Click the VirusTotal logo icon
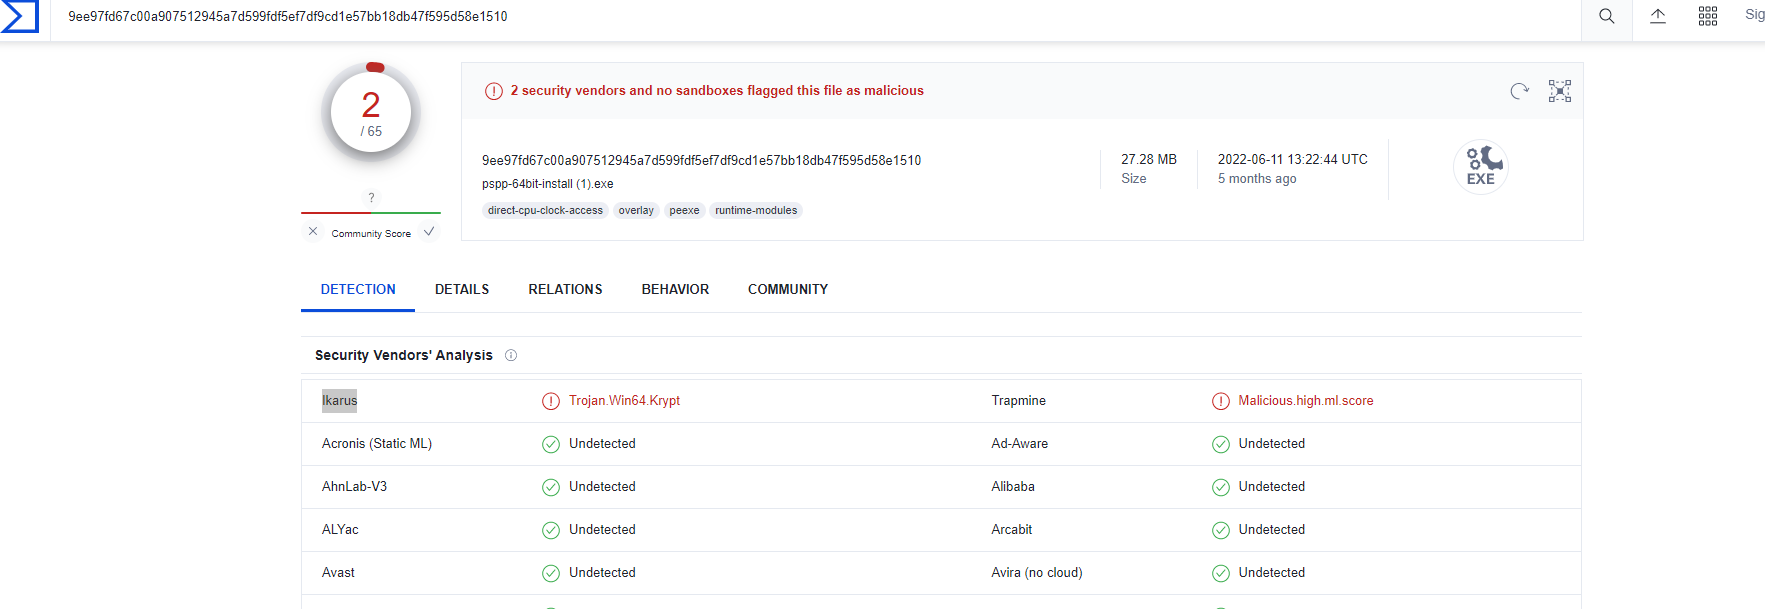1765x609 pixels. click(19, 16)
